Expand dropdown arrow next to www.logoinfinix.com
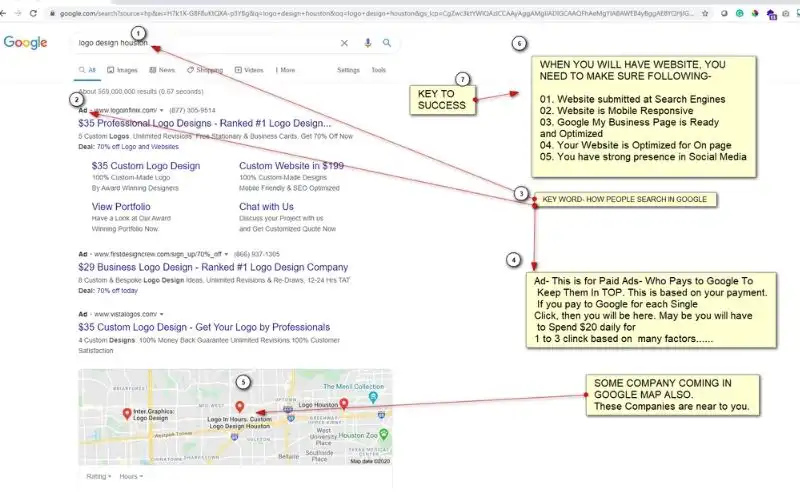Image resolution: width=800 pixels, height=500 pixels. click(x=162, y=111)
